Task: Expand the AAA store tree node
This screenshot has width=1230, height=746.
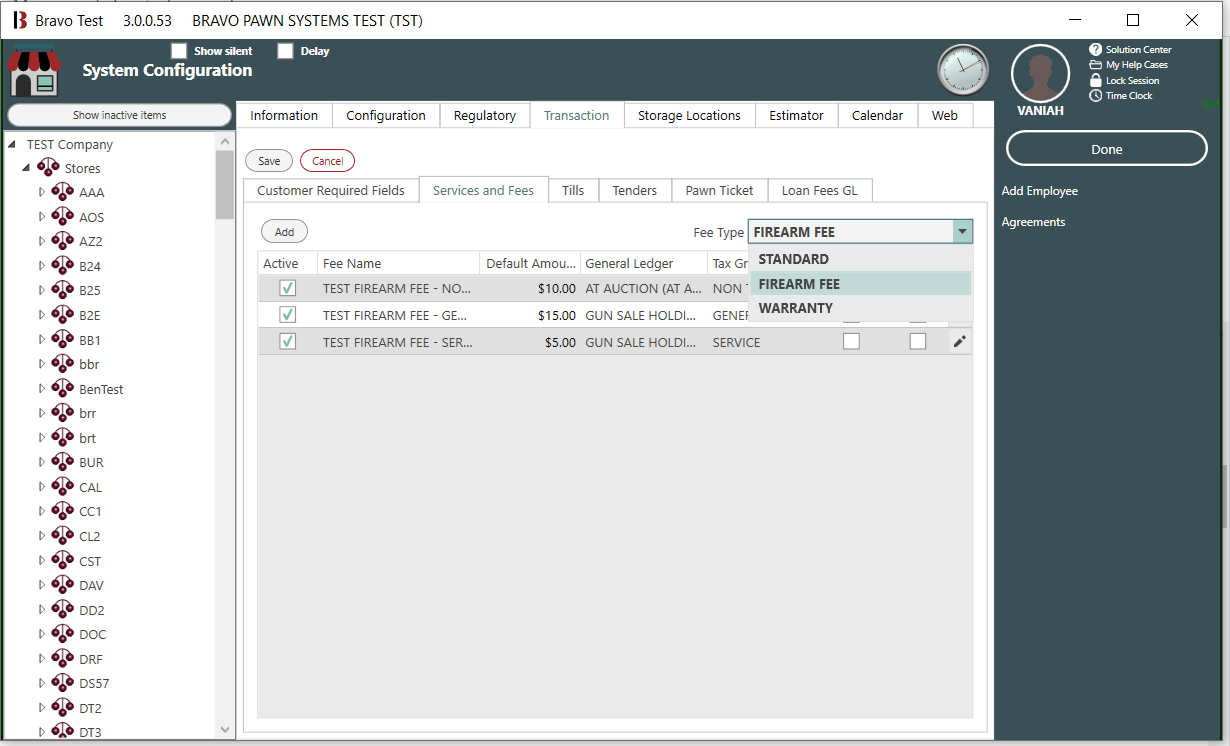Action: coord(42,192)
